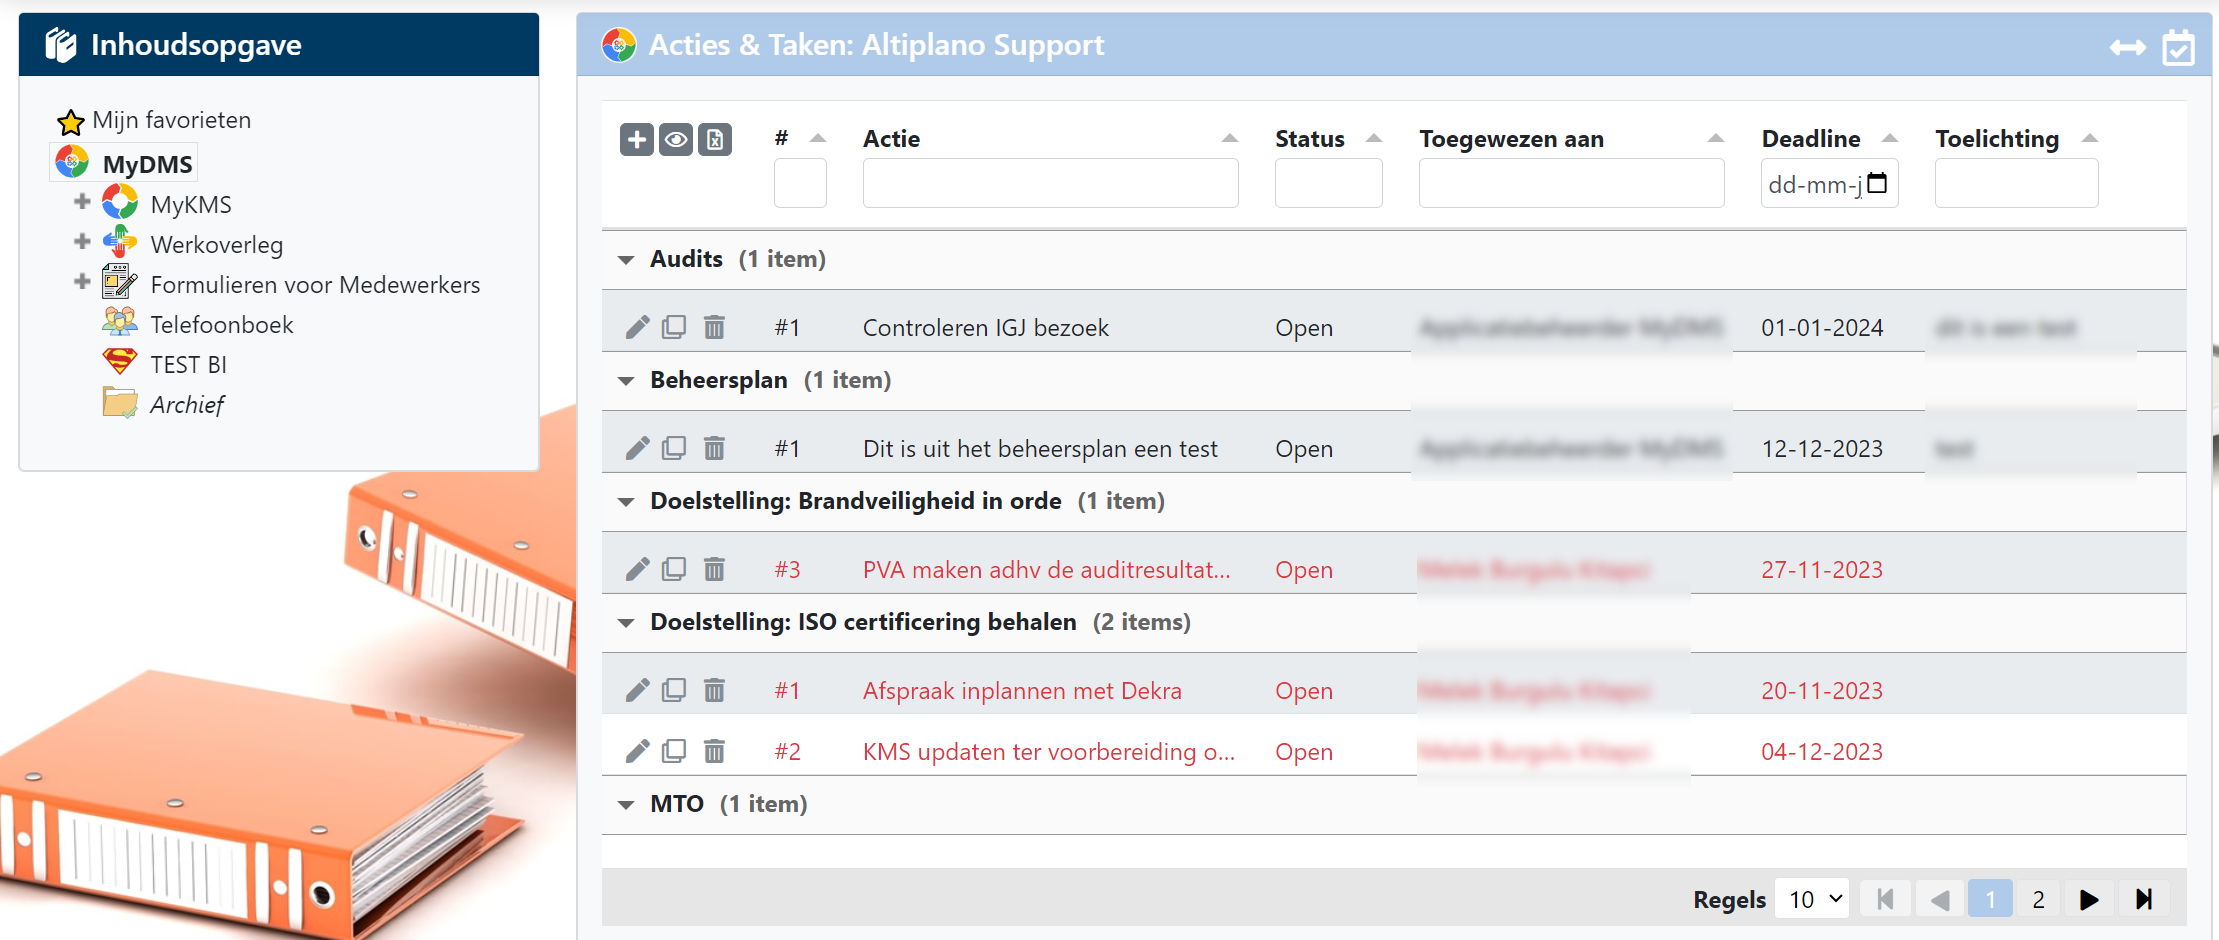Click the Actie filter input field

[x=1050, y=184]
